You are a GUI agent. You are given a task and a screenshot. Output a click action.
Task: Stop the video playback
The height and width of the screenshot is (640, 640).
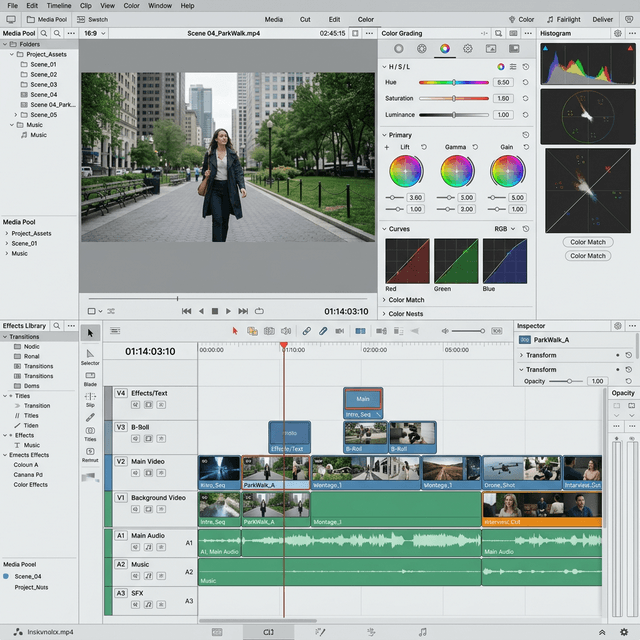215,311
